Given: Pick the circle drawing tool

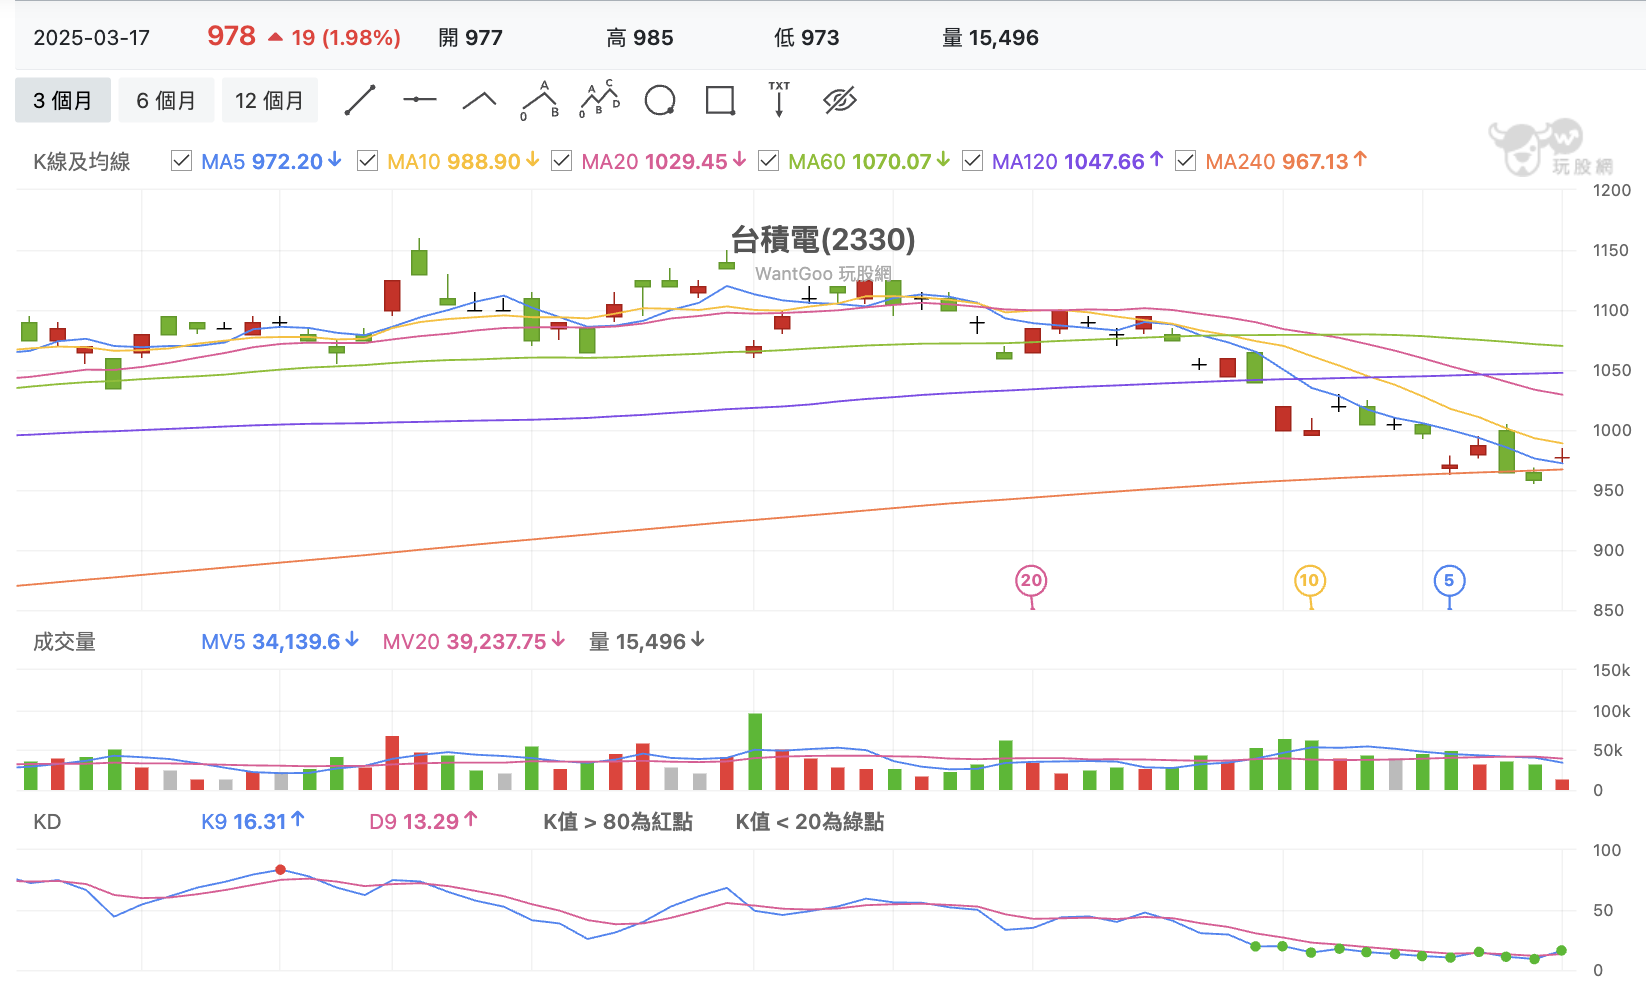Looking at the screenshot, I should (x=660, y=100).
